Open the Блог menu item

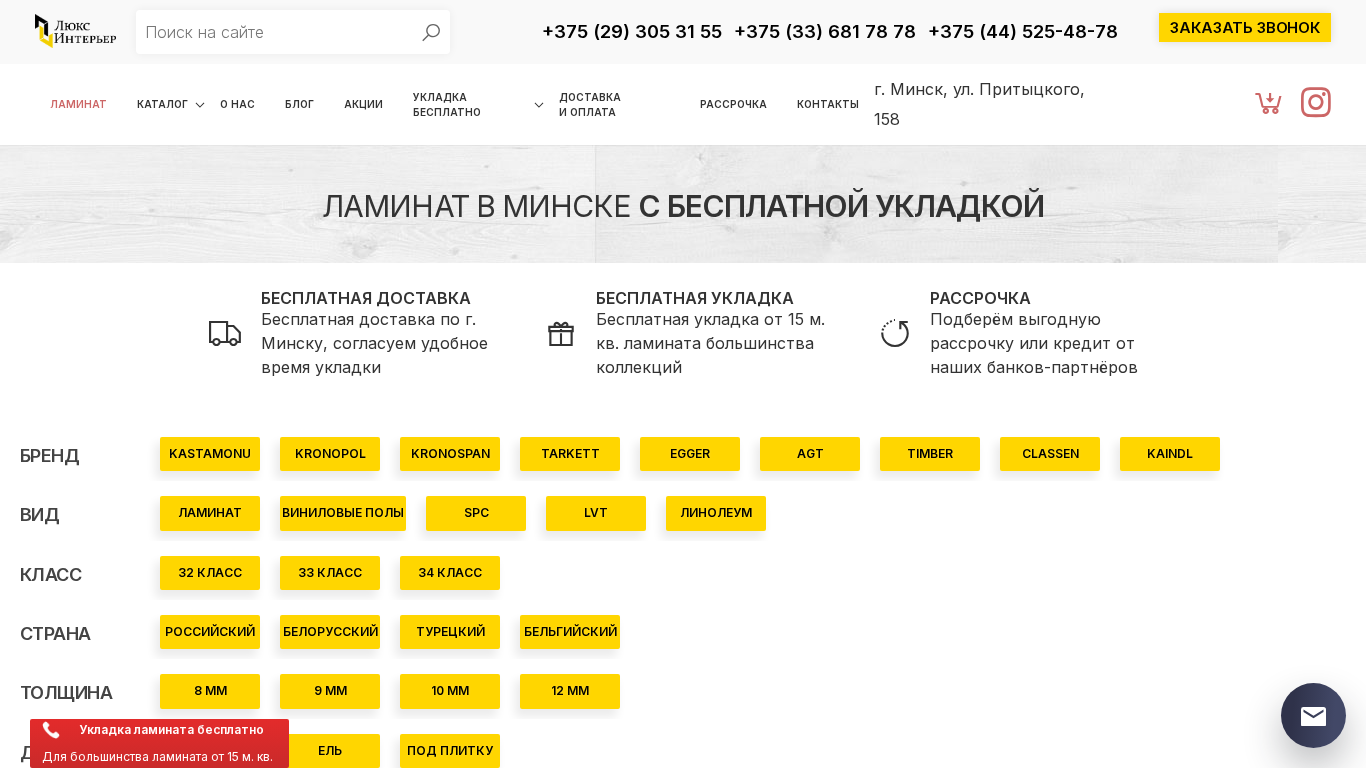click(x=299, y=104)
